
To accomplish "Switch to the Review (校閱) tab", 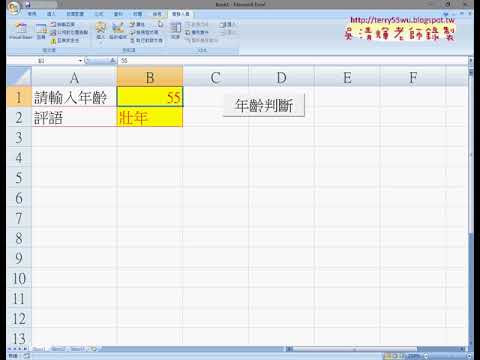I will (x=138, y=14).
